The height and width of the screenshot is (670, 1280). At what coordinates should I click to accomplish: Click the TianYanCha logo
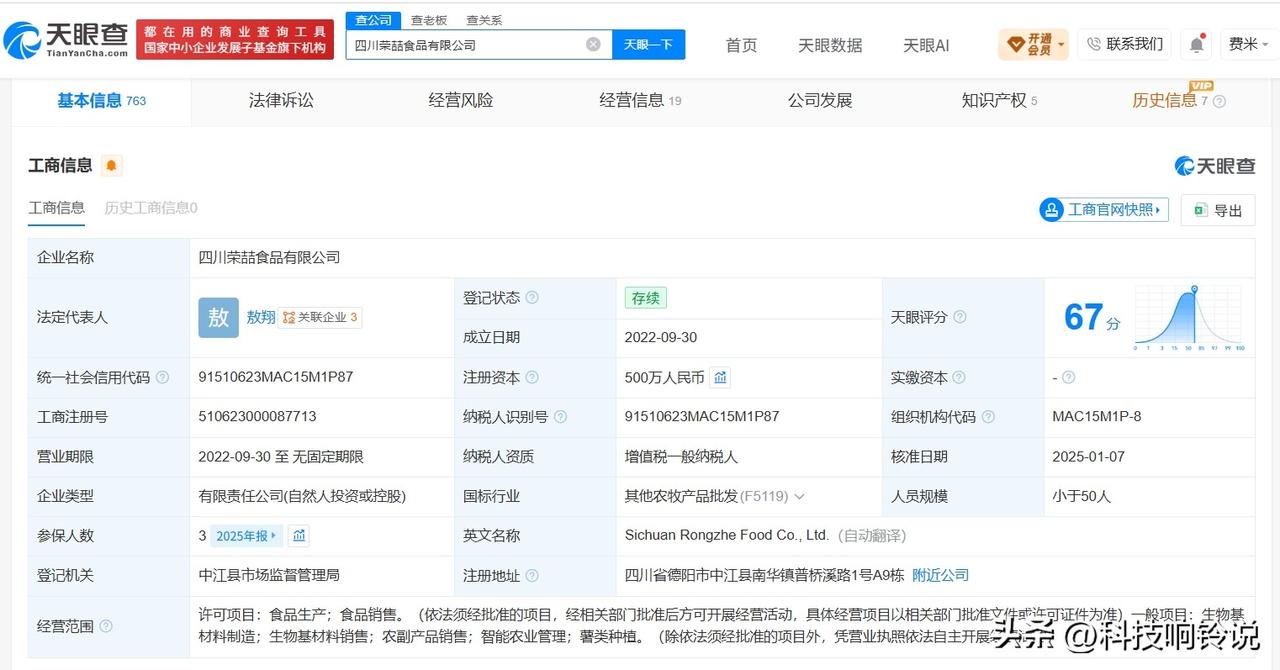coord(66,40)
